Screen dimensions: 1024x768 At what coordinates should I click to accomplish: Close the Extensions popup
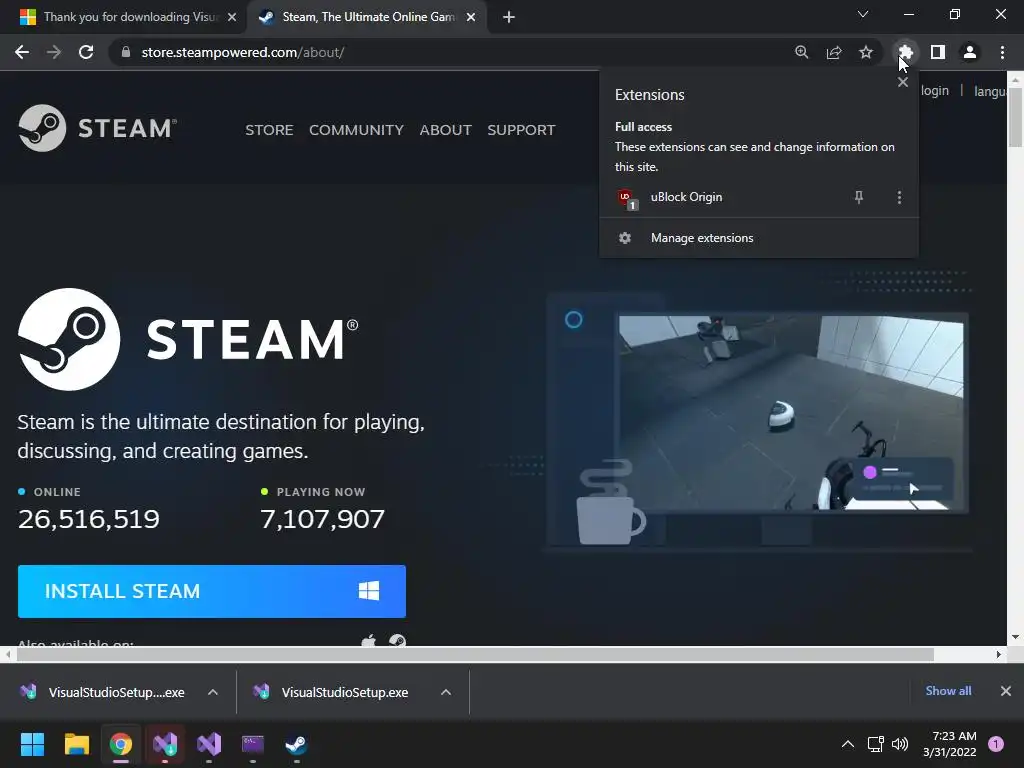point(903,82)
